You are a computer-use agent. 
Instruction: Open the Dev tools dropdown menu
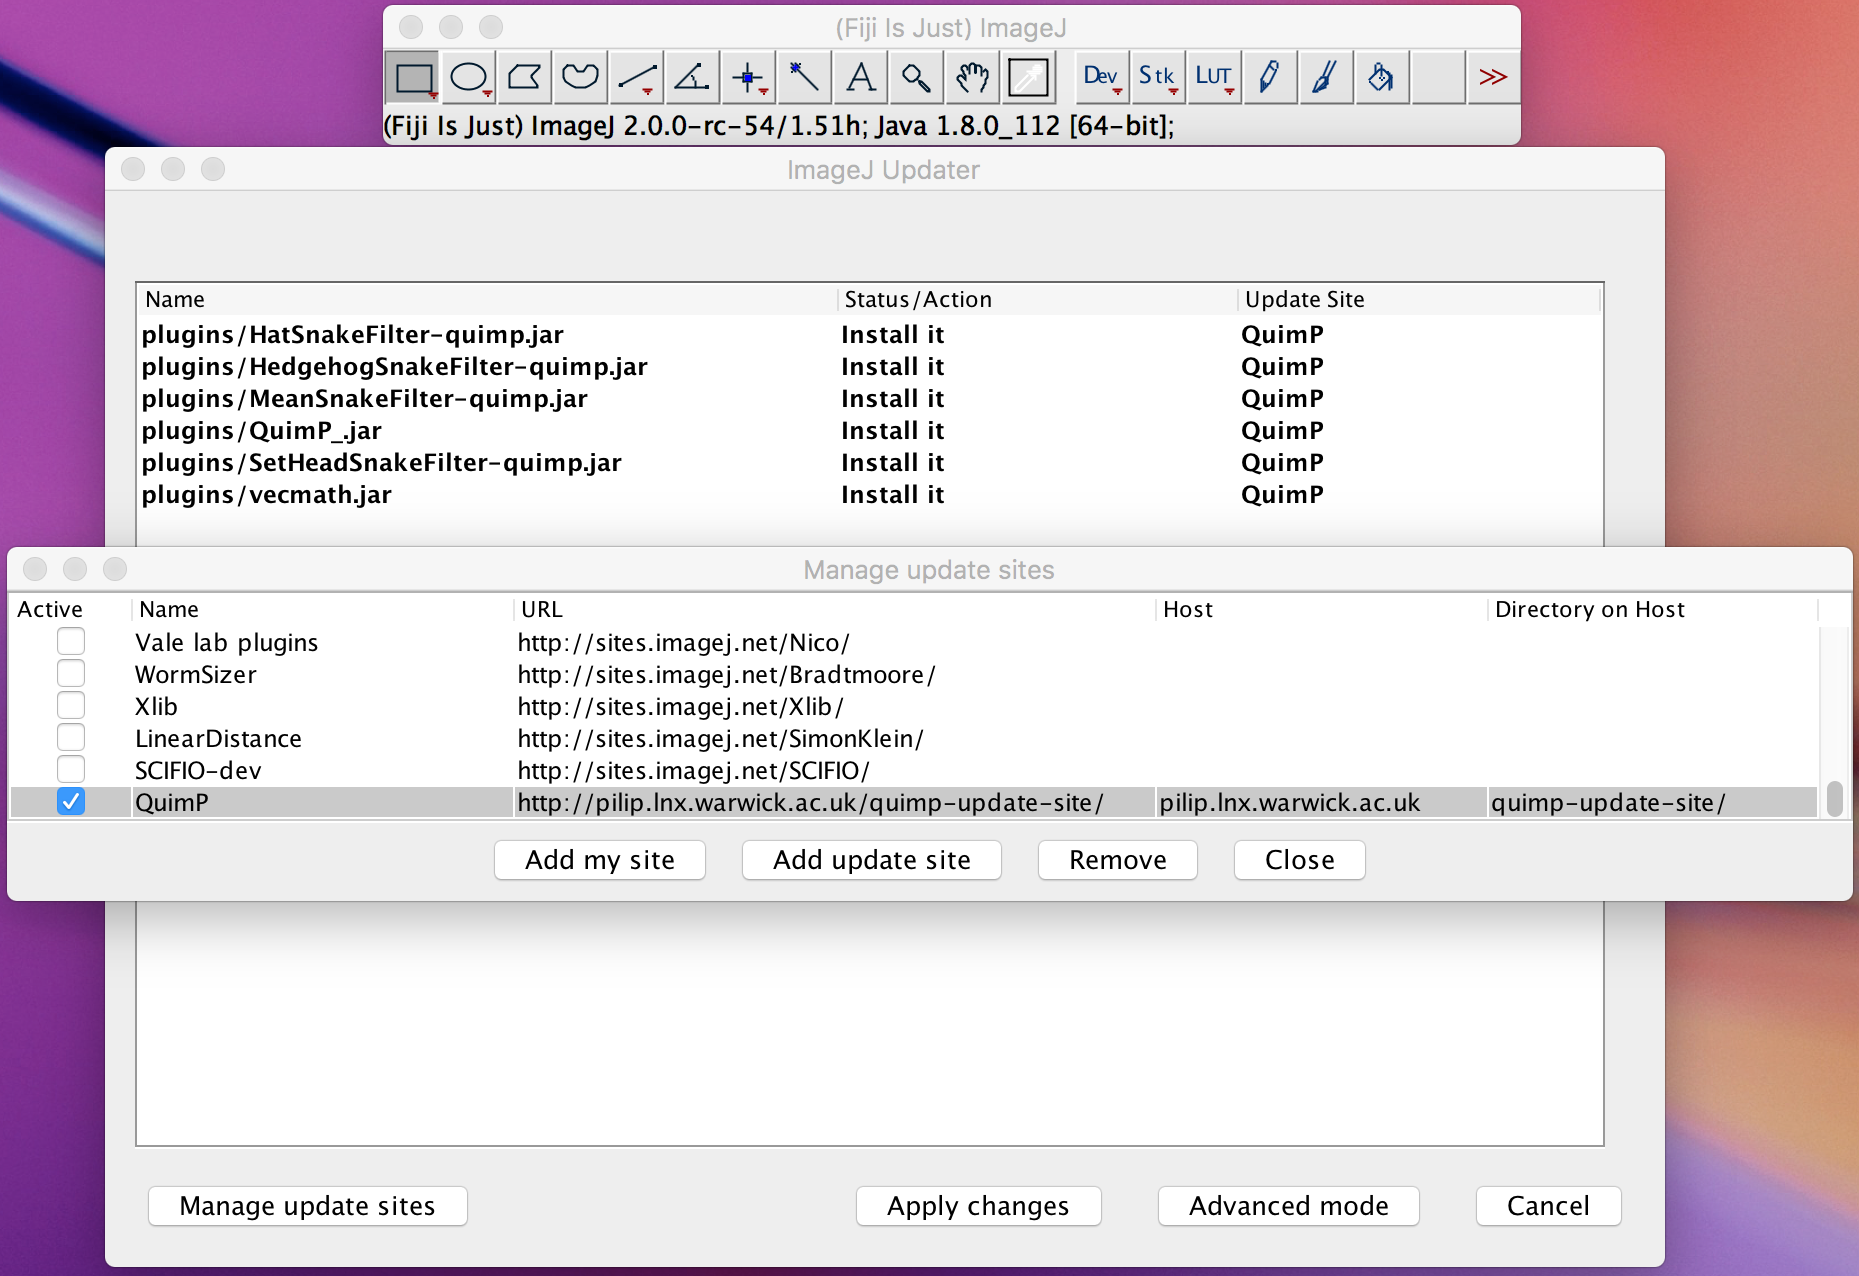(1101, 77)
